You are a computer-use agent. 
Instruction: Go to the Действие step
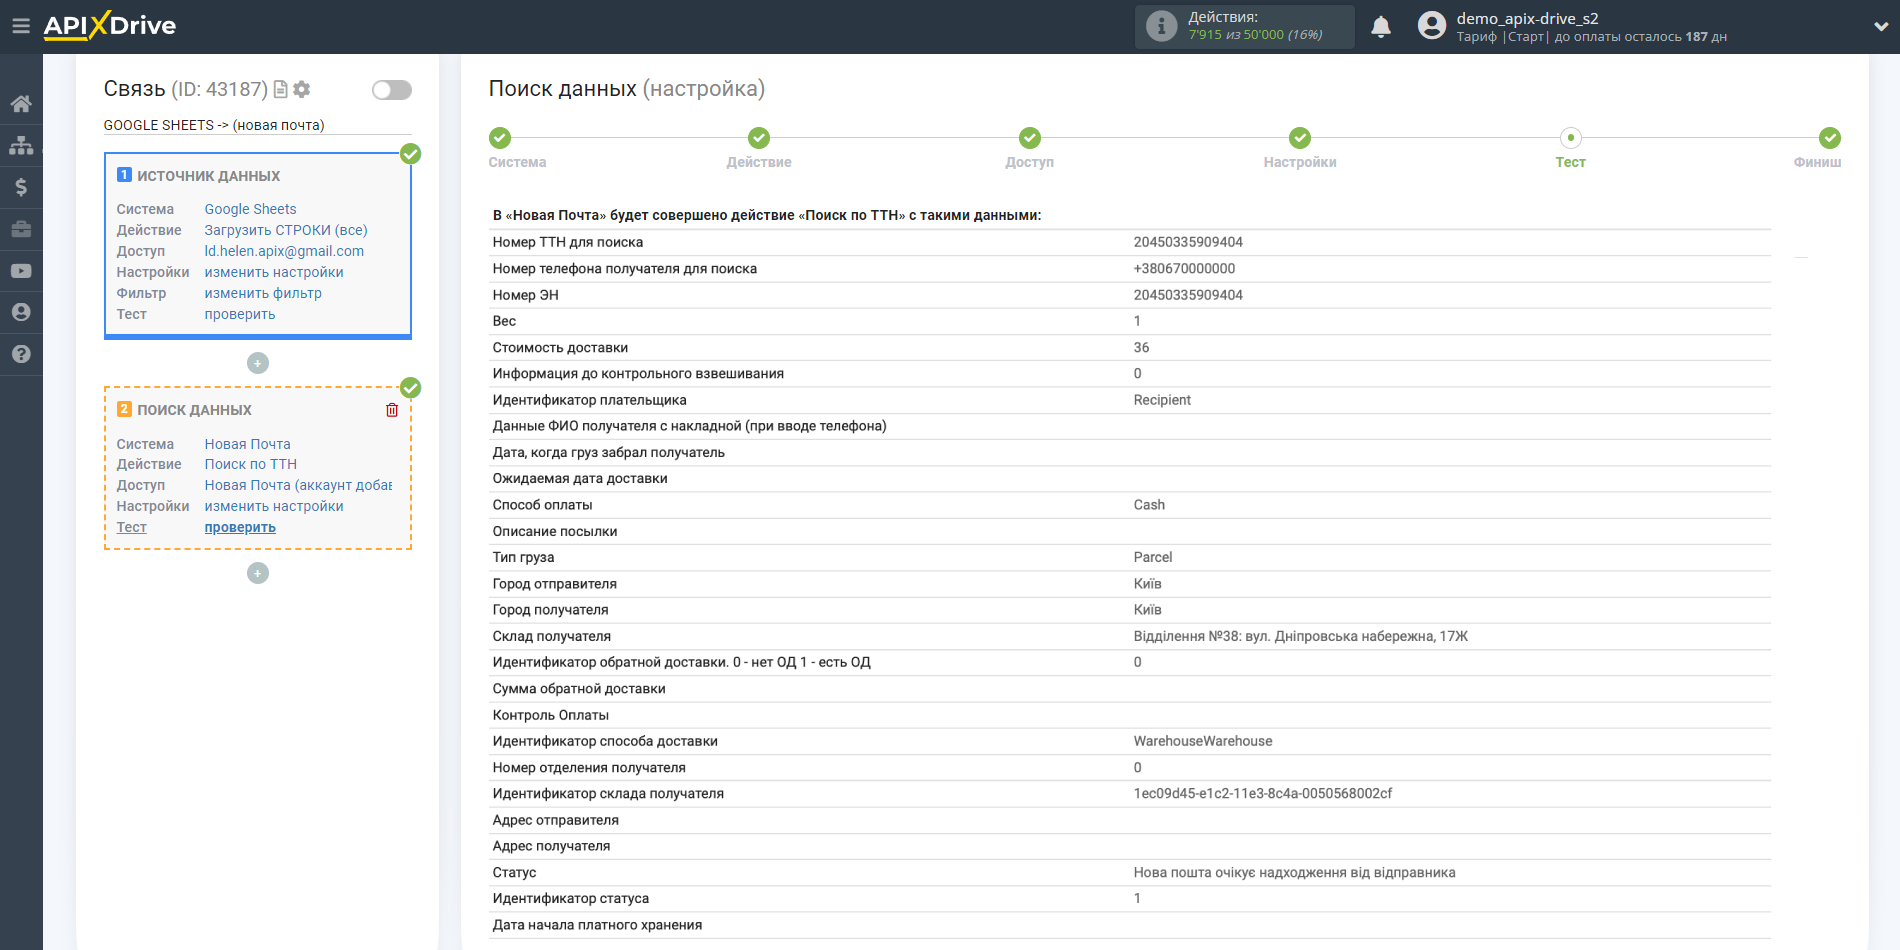(x=759, y=138)
